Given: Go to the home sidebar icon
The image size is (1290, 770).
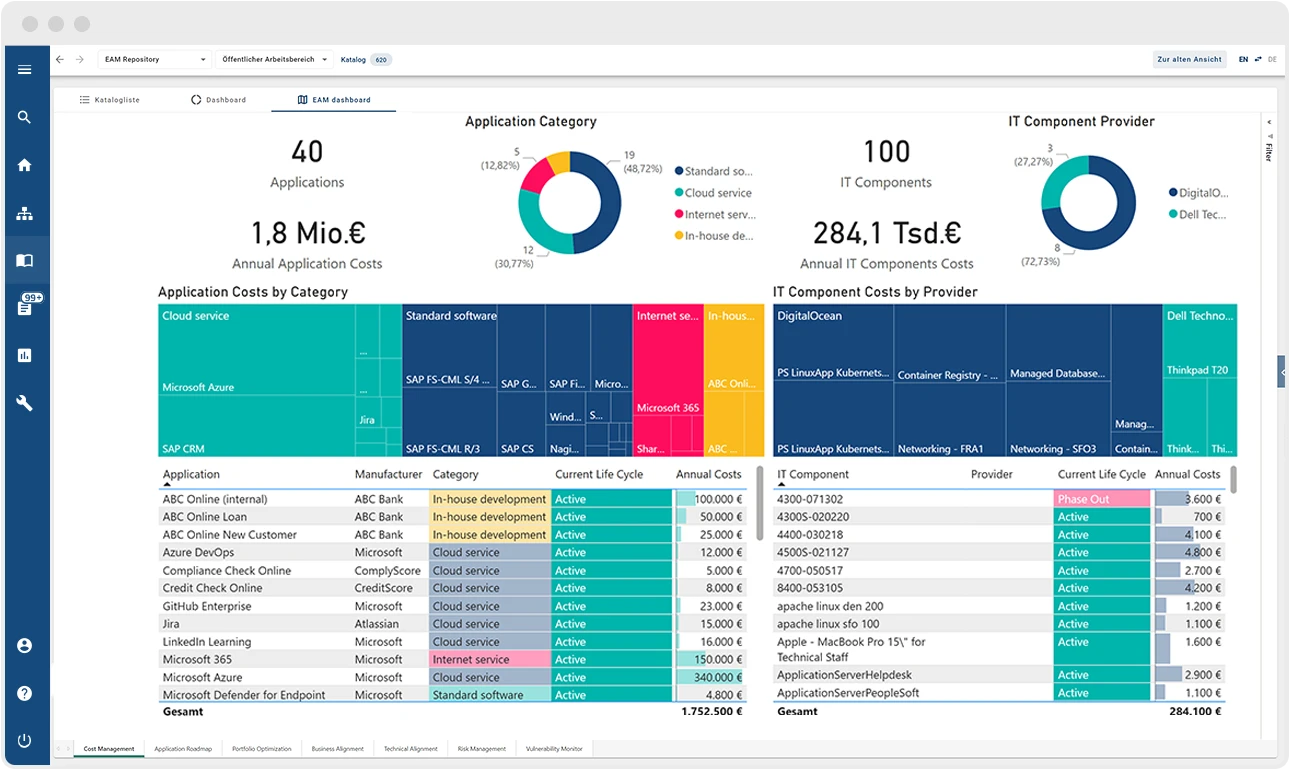Looking at the screenshot, I should pos(25,166).
